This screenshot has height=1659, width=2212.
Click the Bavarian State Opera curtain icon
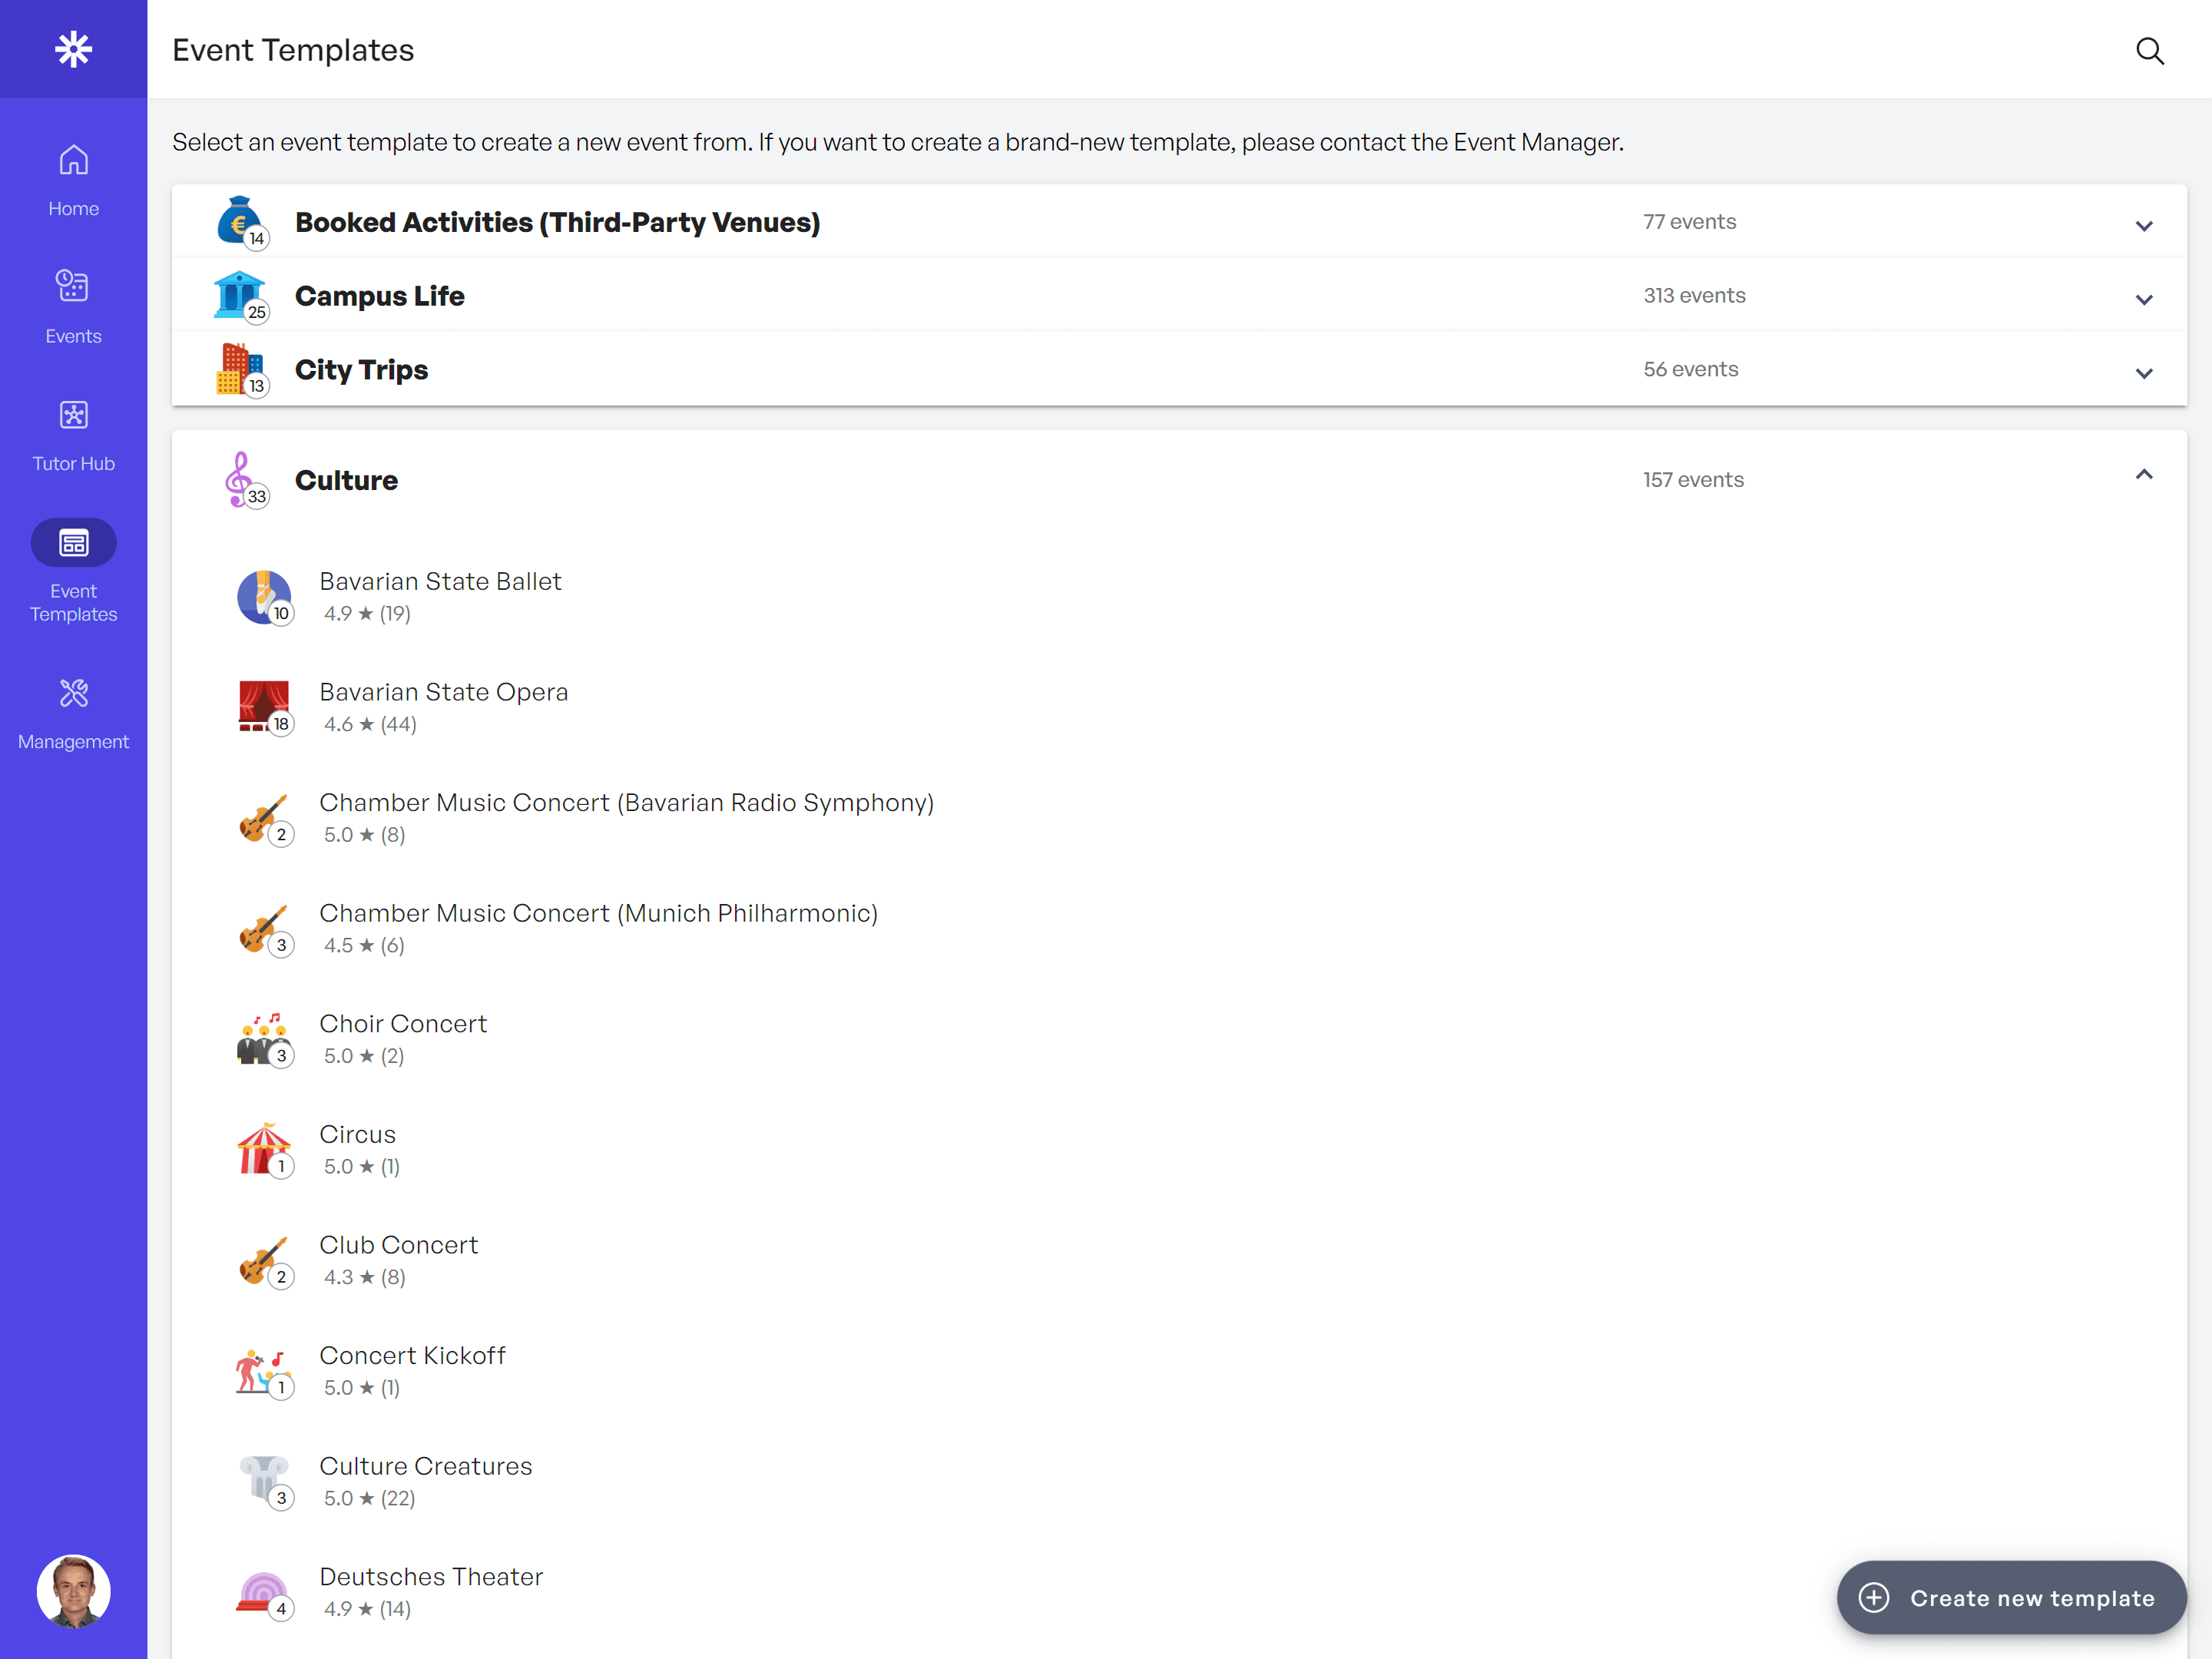[263, 707]
